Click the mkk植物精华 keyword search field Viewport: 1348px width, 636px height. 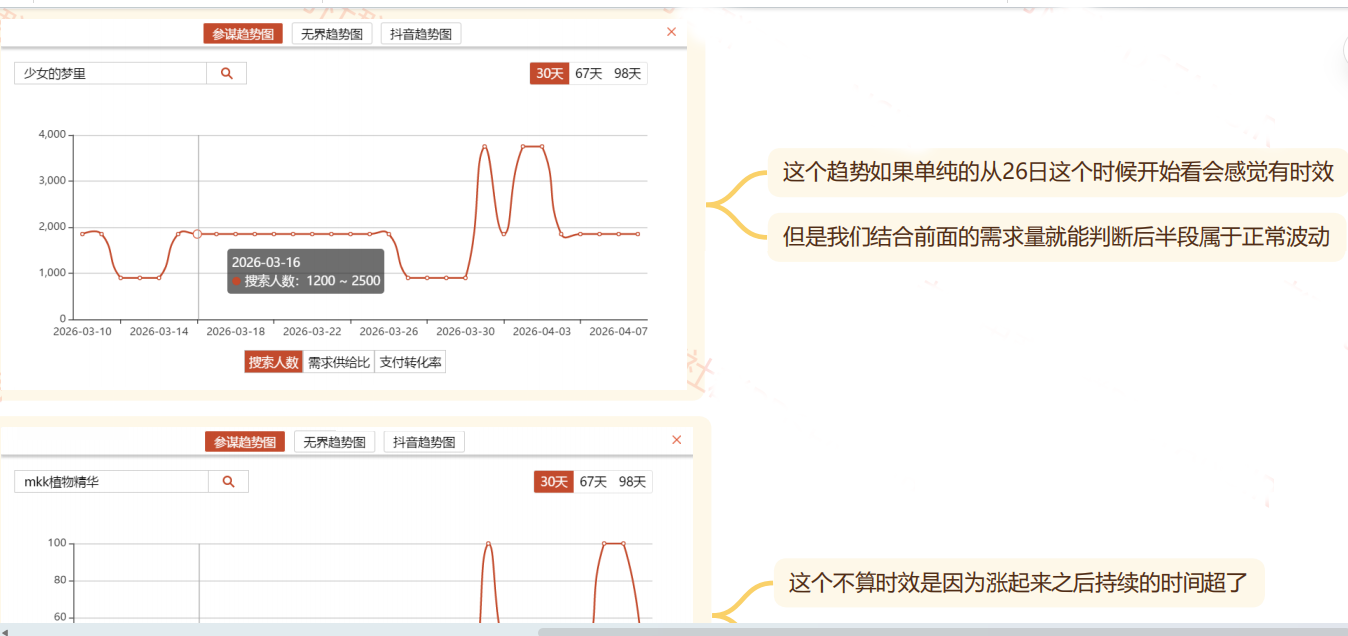coord(110,482)
